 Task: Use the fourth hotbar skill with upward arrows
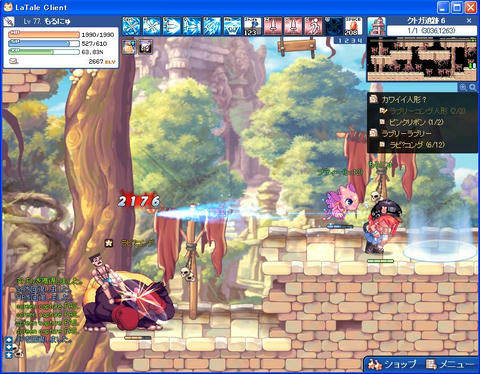pyautogui.click(x=192, y=26)
